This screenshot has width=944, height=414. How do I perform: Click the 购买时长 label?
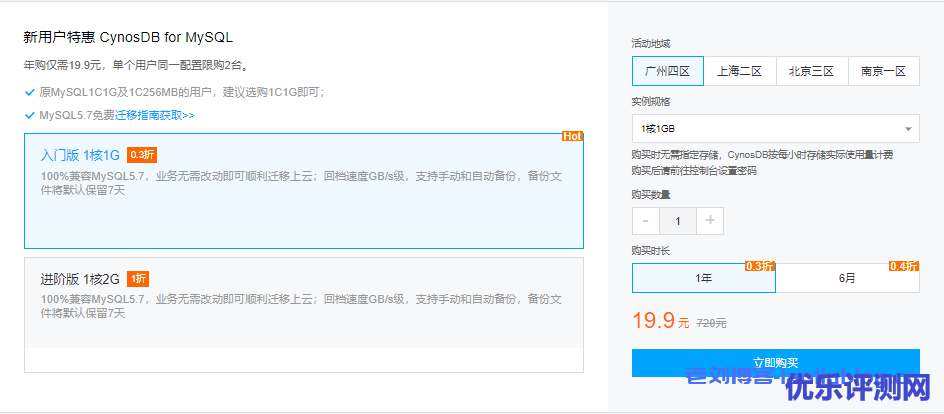651,250
